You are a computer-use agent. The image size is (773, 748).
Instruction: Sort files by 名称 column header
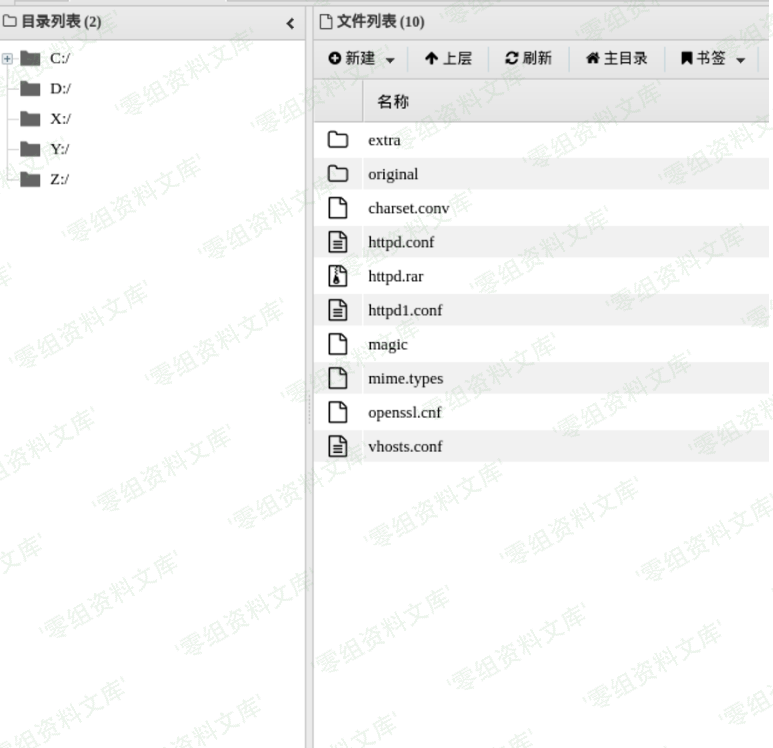click(392, 101)
